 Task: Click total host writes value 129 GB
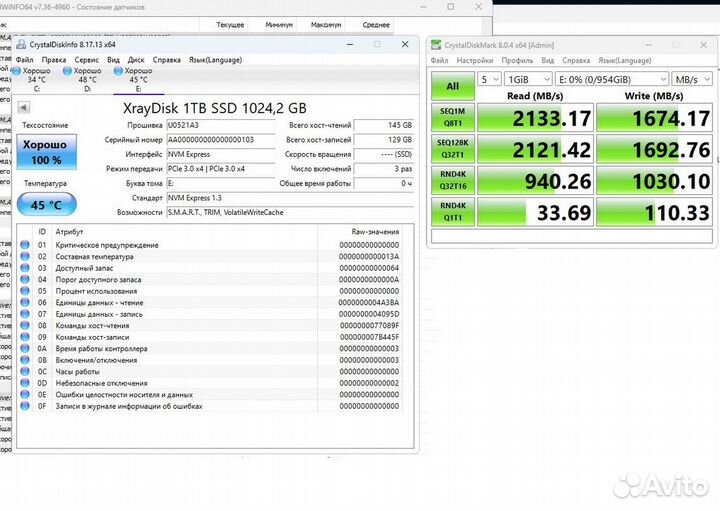point(384,140)
